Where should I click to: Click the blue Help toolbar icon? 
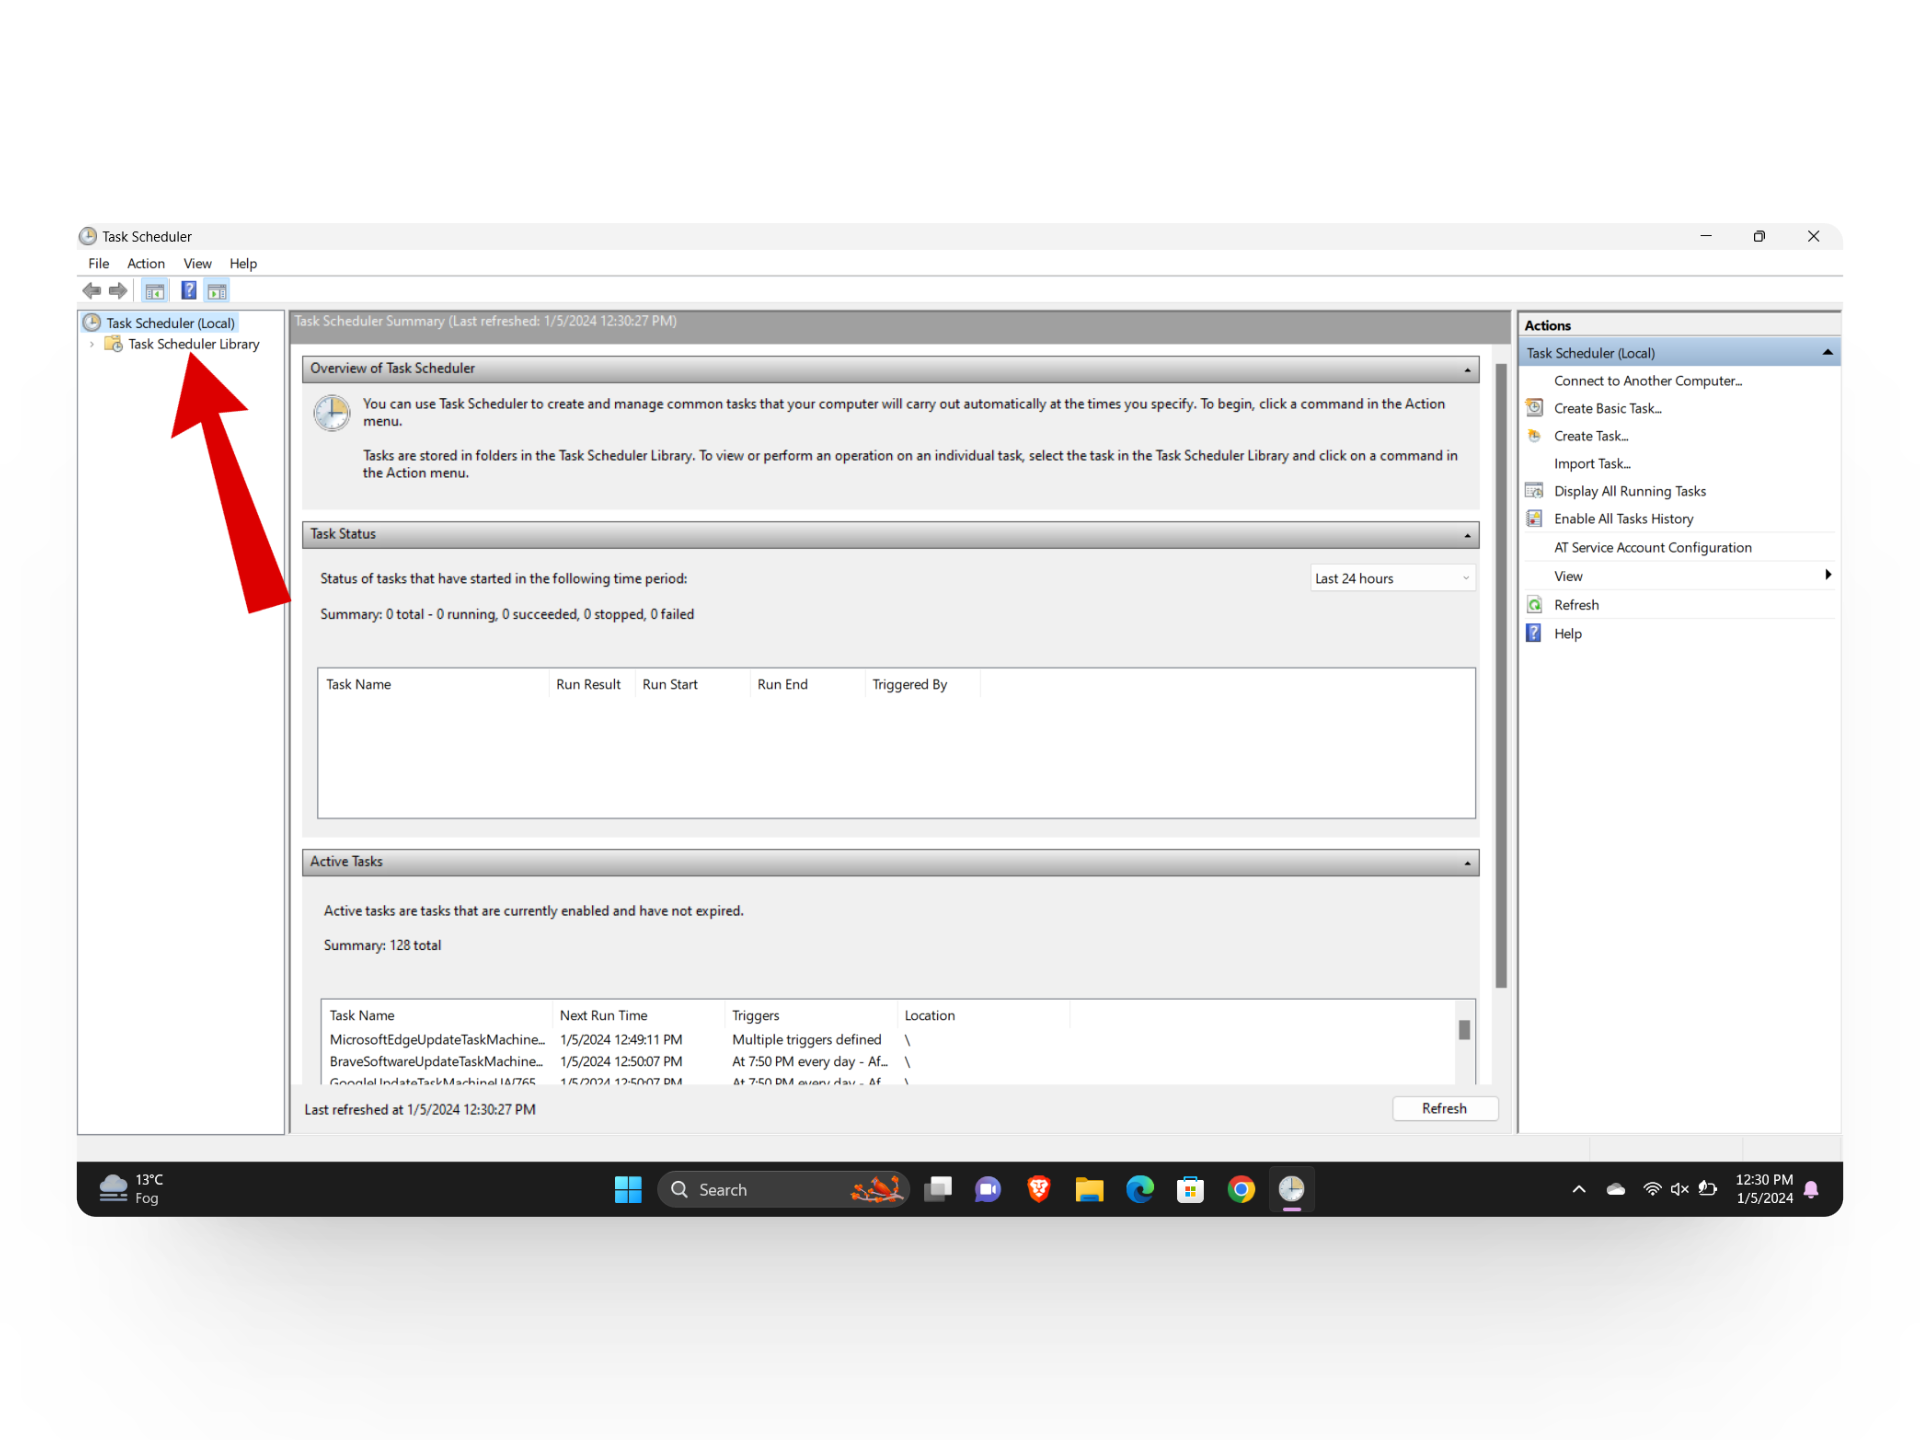[x=188, y=291]
